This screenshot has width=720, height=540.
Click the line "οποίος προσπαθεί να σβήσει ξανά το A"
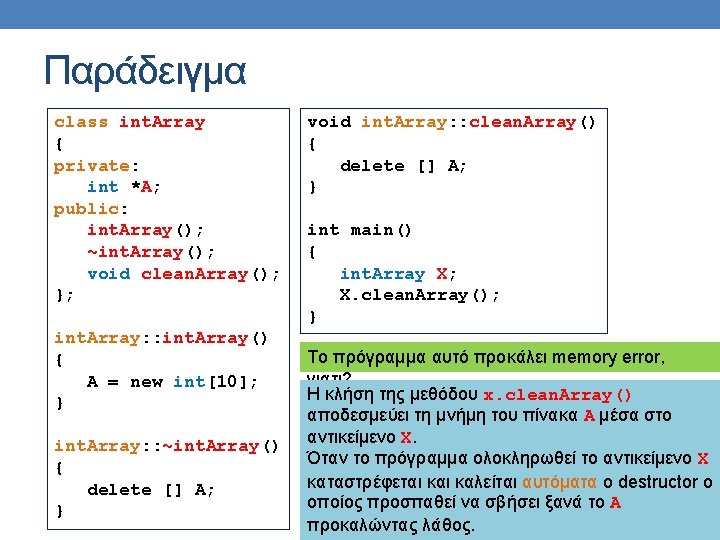[464, 502]
